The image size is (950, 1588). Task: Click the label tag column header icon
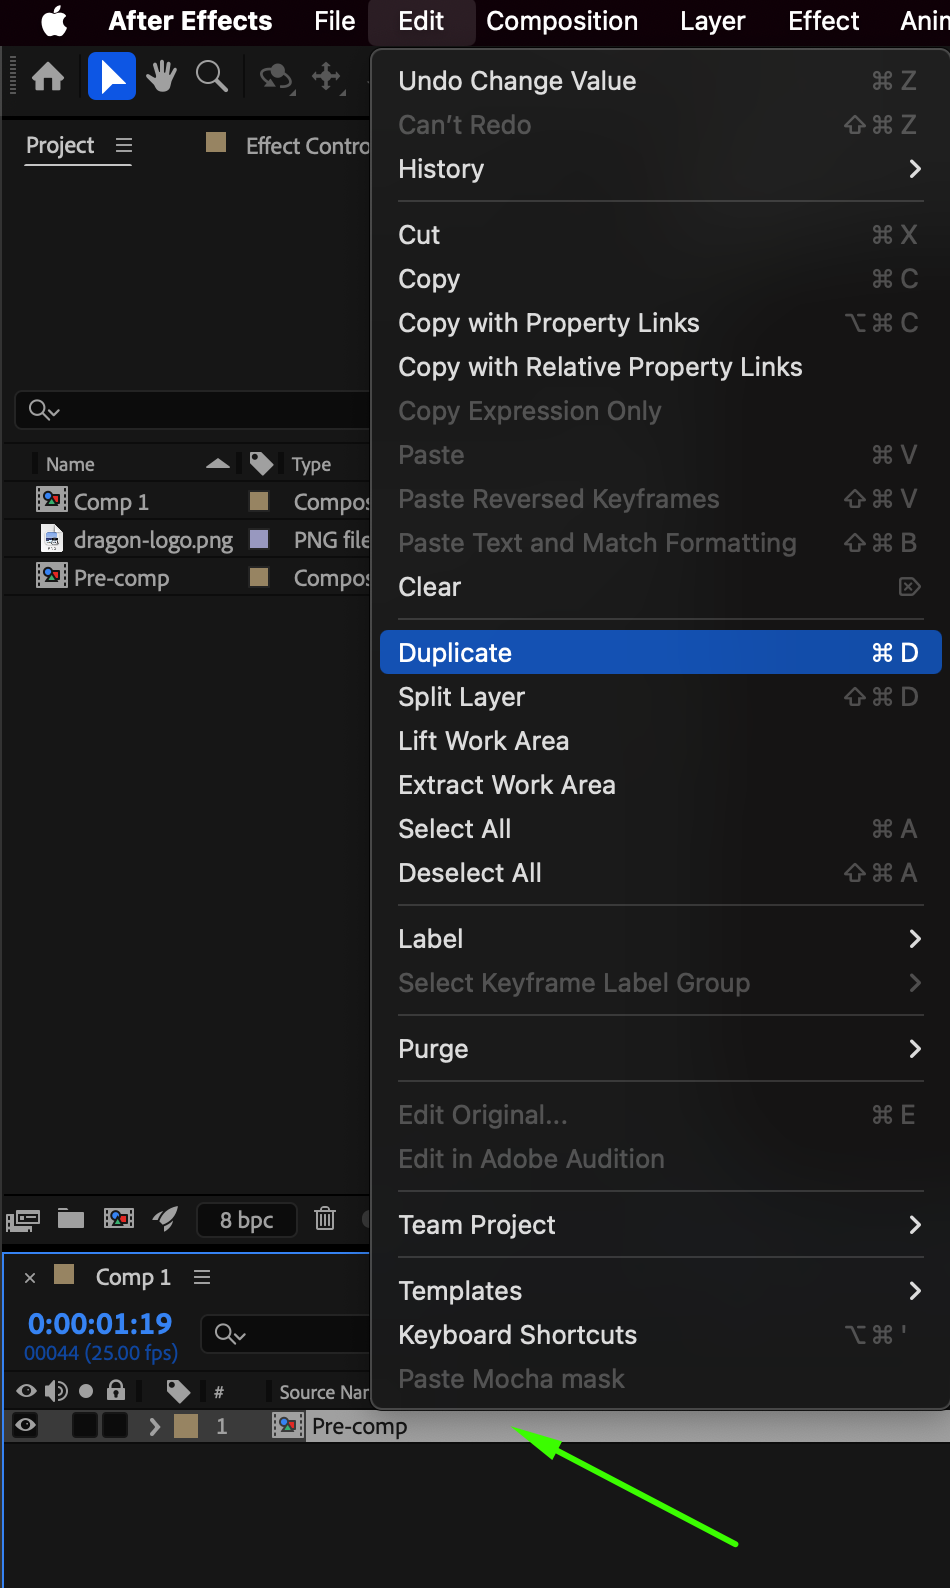261,464
